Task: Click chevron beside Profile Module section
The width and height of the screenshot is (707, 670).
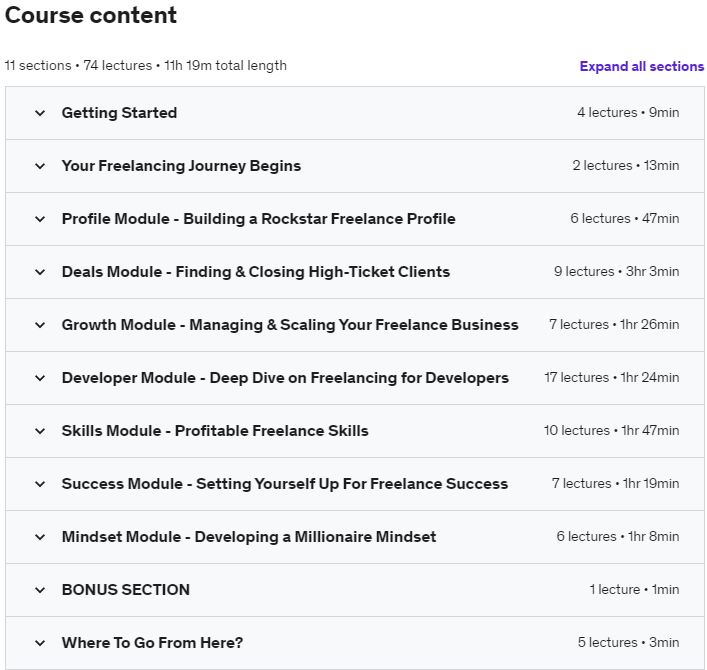Action: [40, 219]
